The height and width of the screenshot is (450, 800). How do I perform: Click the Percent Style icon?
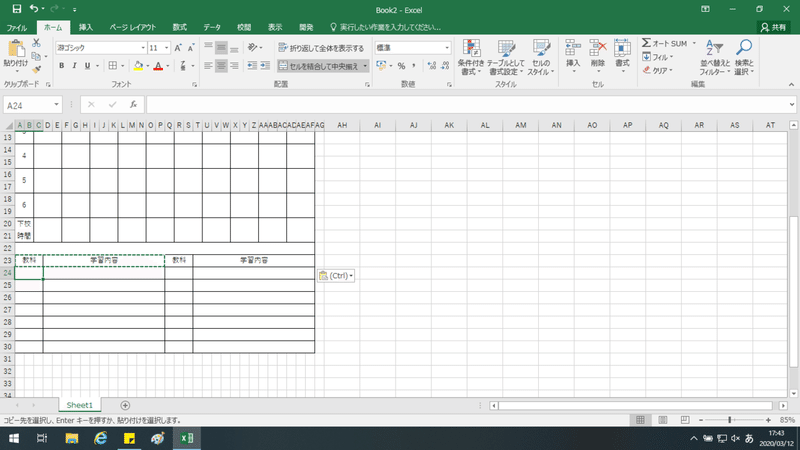pyautogui.click(x=402, y=66)
